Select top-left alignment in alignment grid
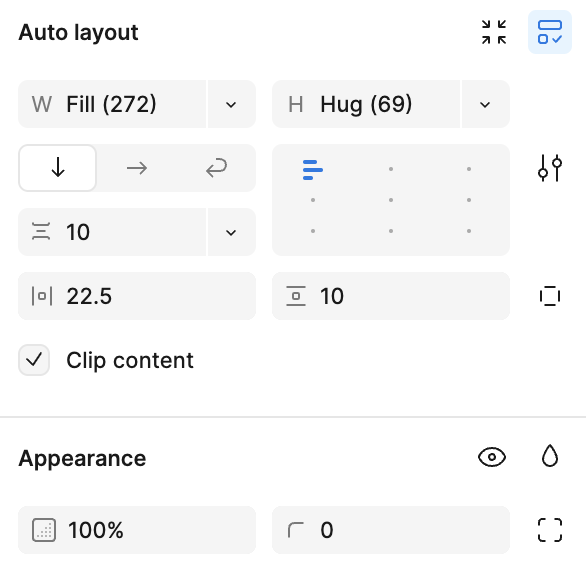Image resolution: width=586 pixels, height=572 pixels. (x=313, y=169)
